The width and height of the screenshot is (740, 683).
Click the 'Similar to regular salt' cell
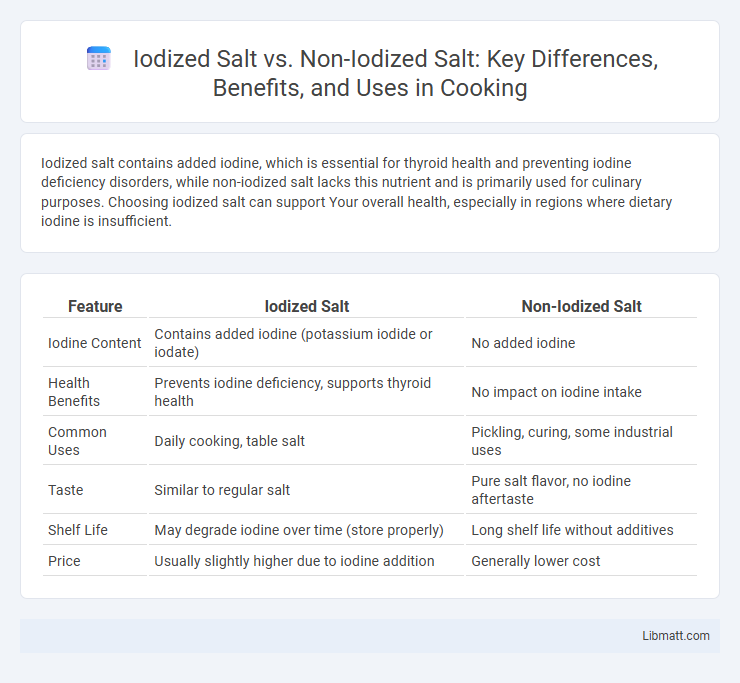click(x=306, y=490)
